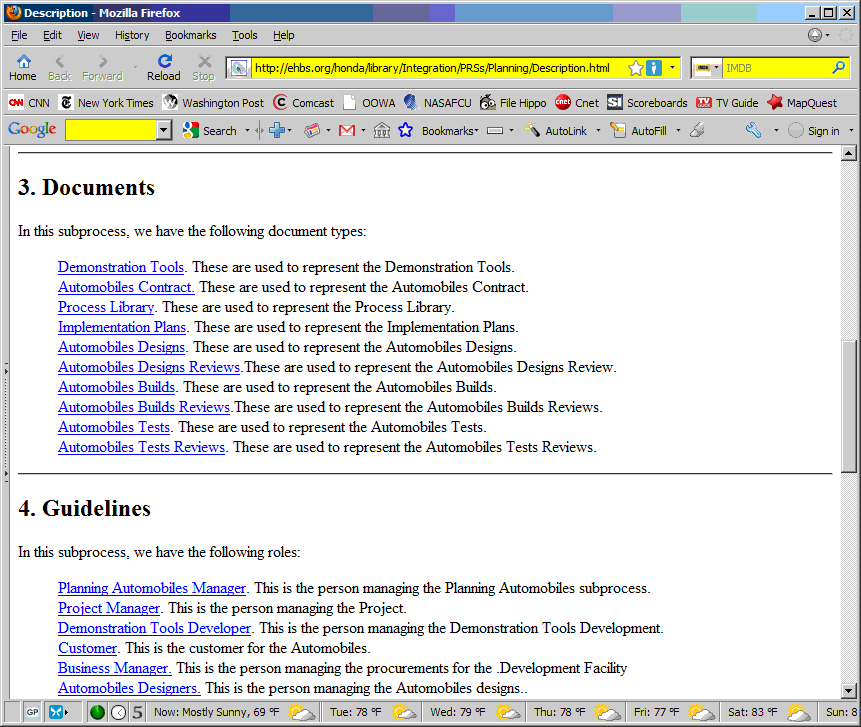
Task: Expand the Sign in dropdown arrow
Action: tap(851, 131)
